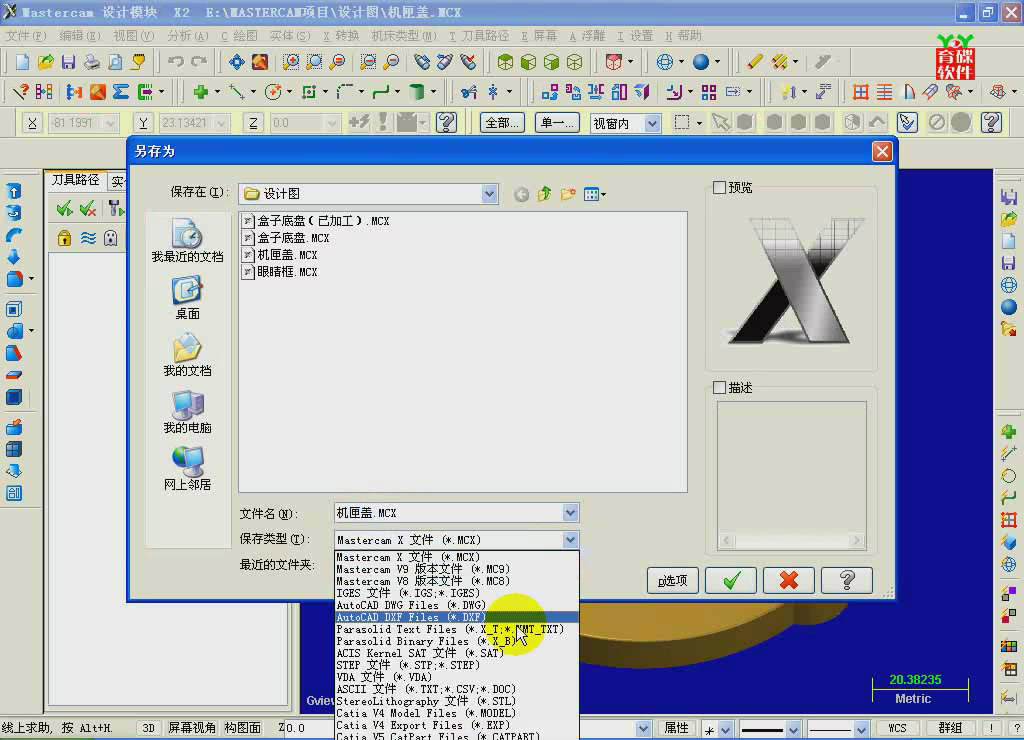Enable the 描述 checkbox
The width and height of the screenshot is (1024, 740).
[x=720, y=388]
